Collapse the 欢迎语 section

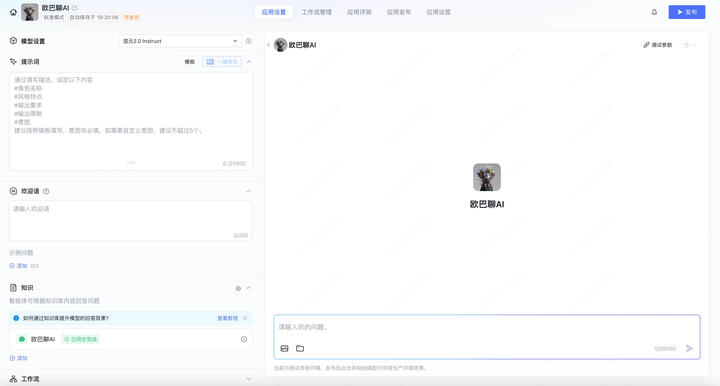(248, 191)
